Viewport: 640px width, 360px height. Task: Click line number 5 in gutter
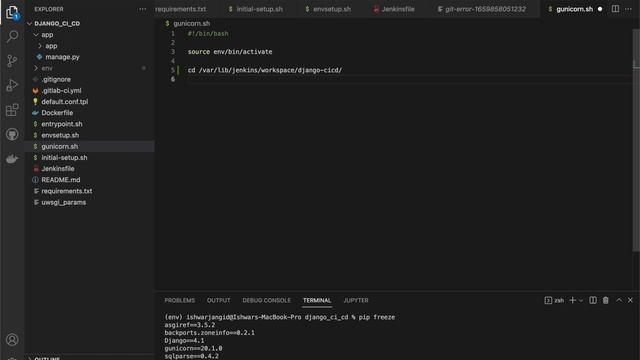tap(173, 70)
